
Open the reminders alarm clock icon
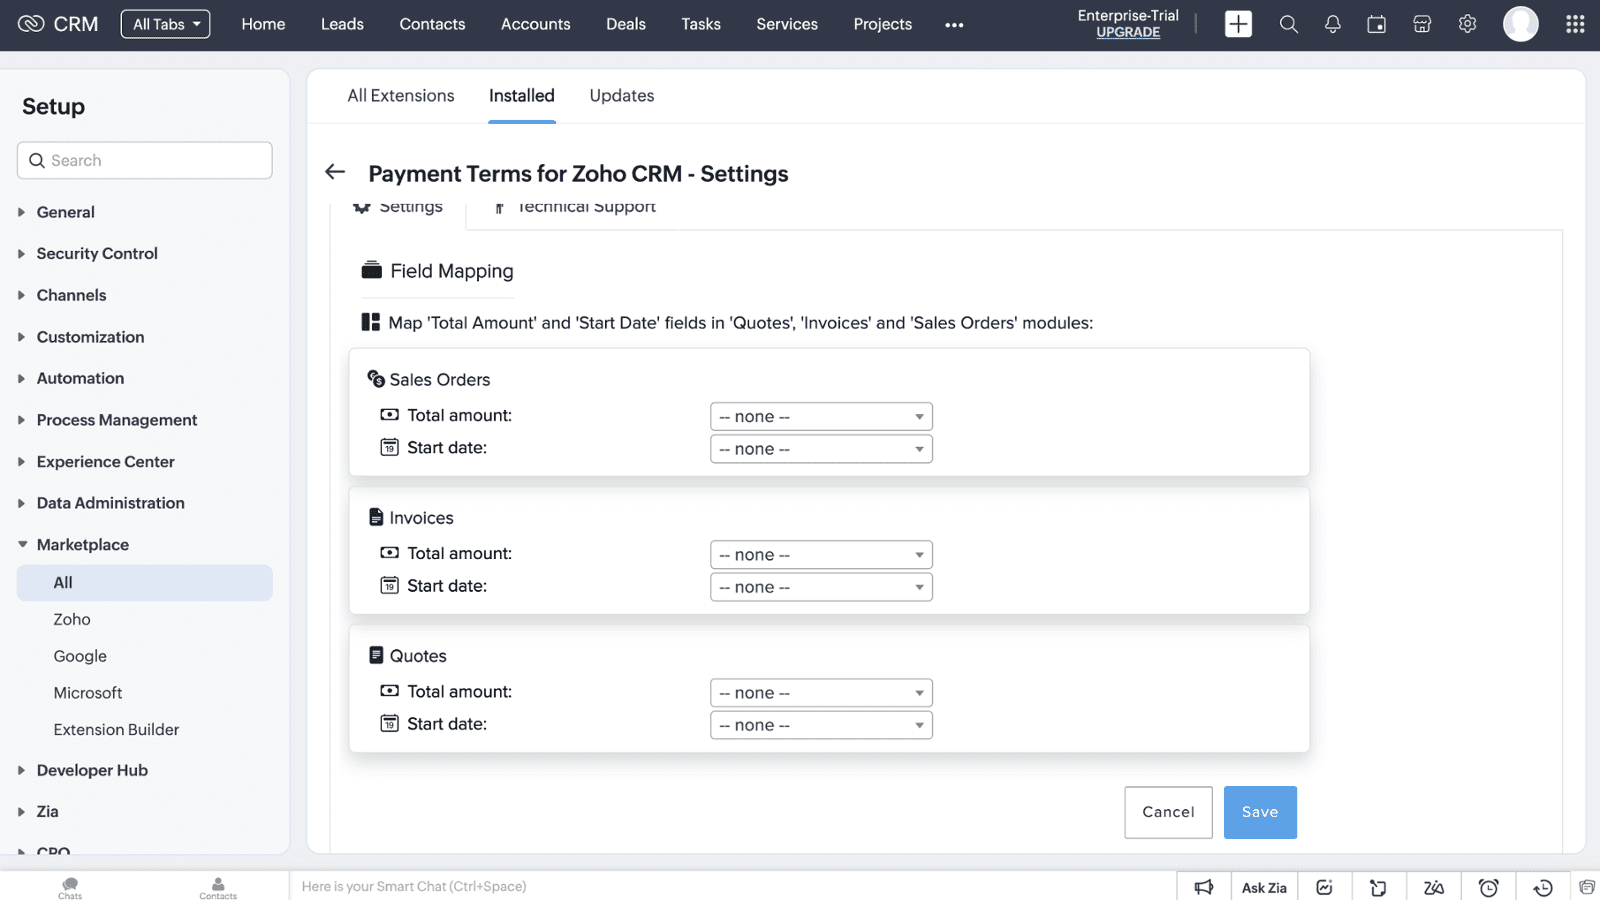tap(1488, 887)
